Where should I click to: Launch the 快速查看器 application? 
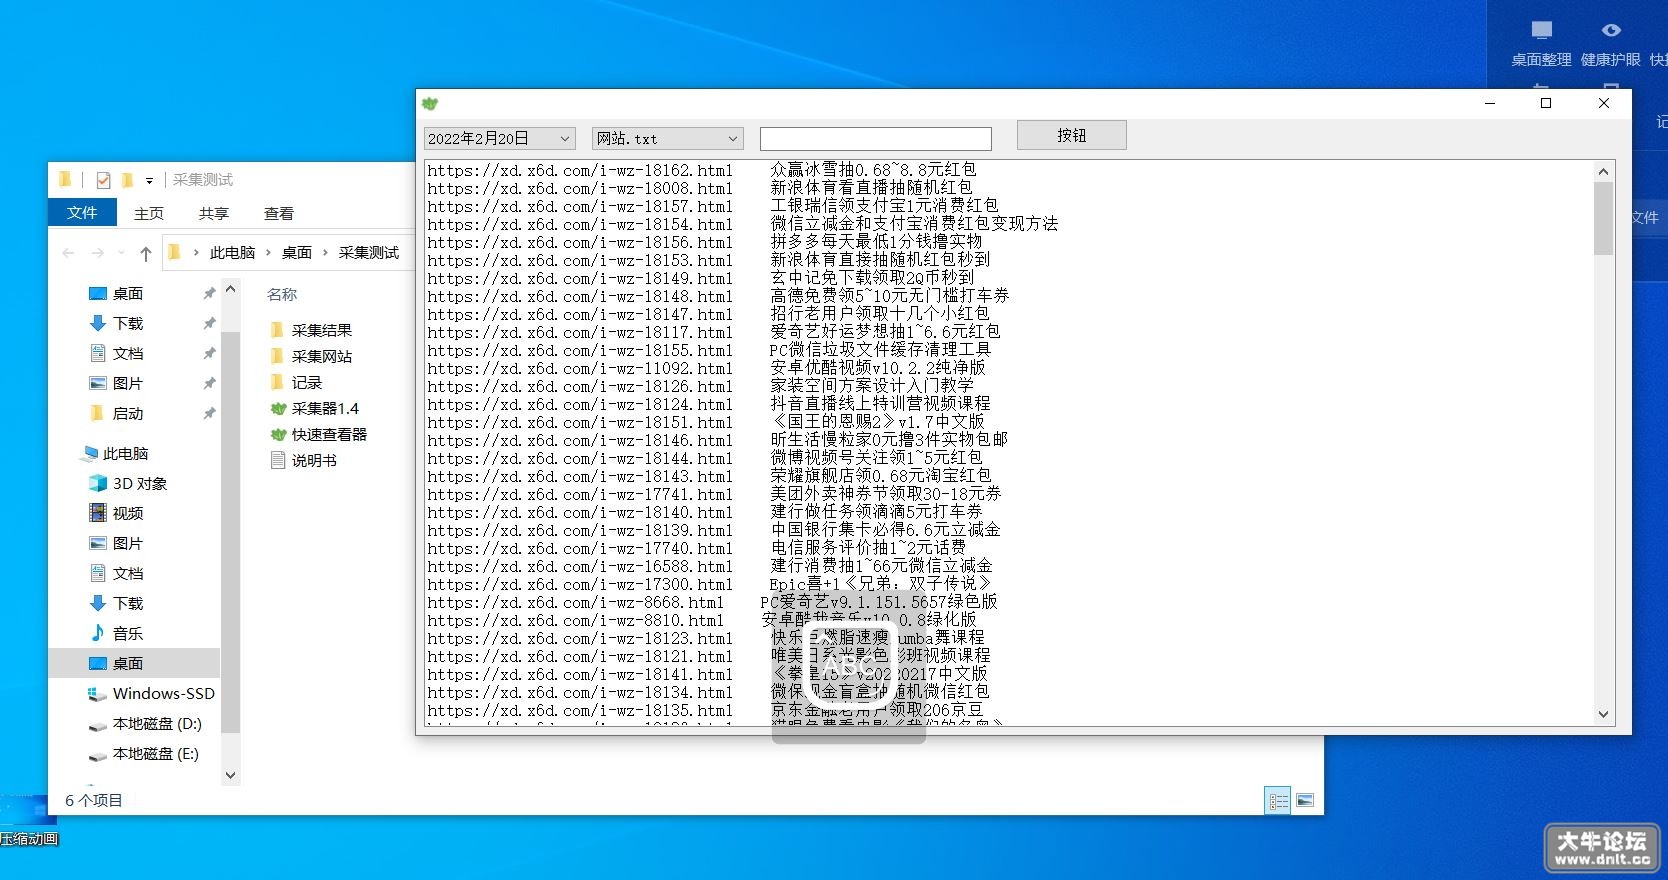(x=318, y=434)
